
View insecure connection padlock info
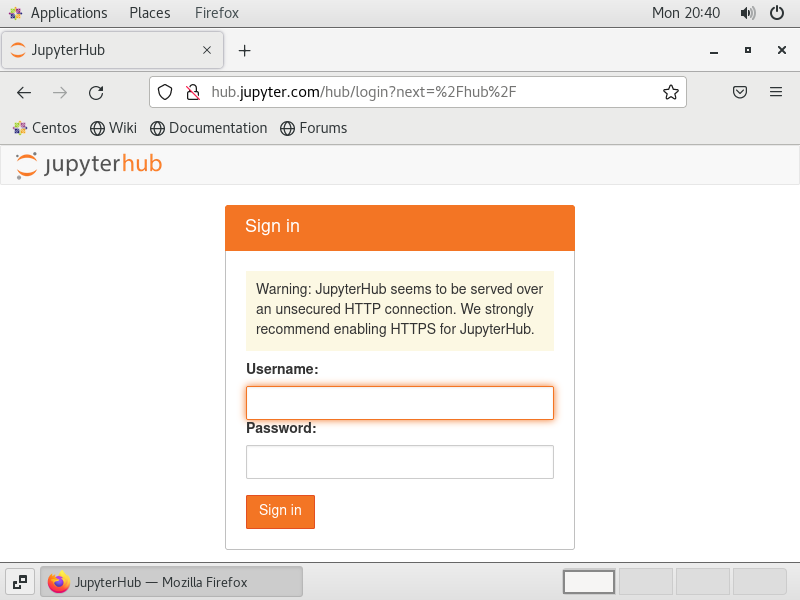pyautogui.click(x=193, y=92)
